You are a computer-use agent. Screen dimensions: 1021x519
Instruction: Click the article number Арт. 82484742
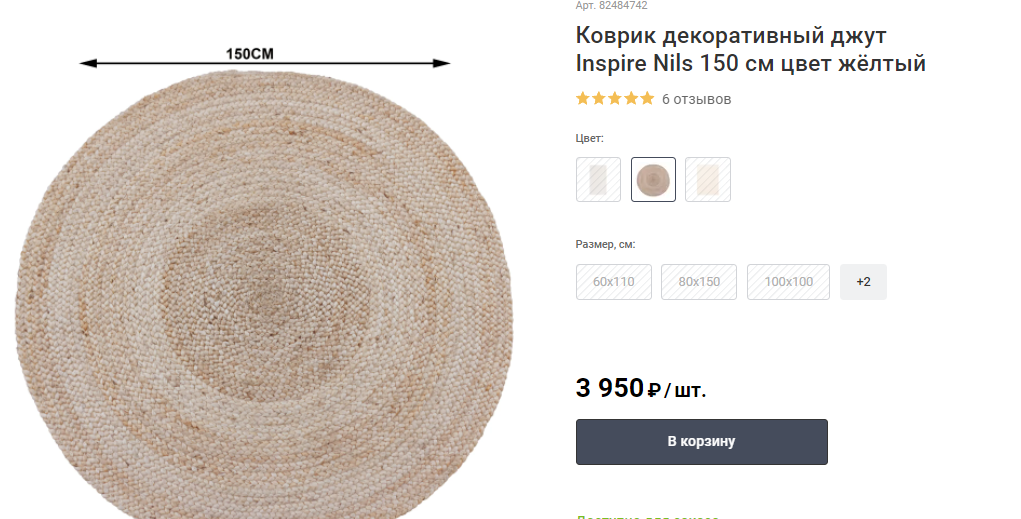tap(611, 5)
